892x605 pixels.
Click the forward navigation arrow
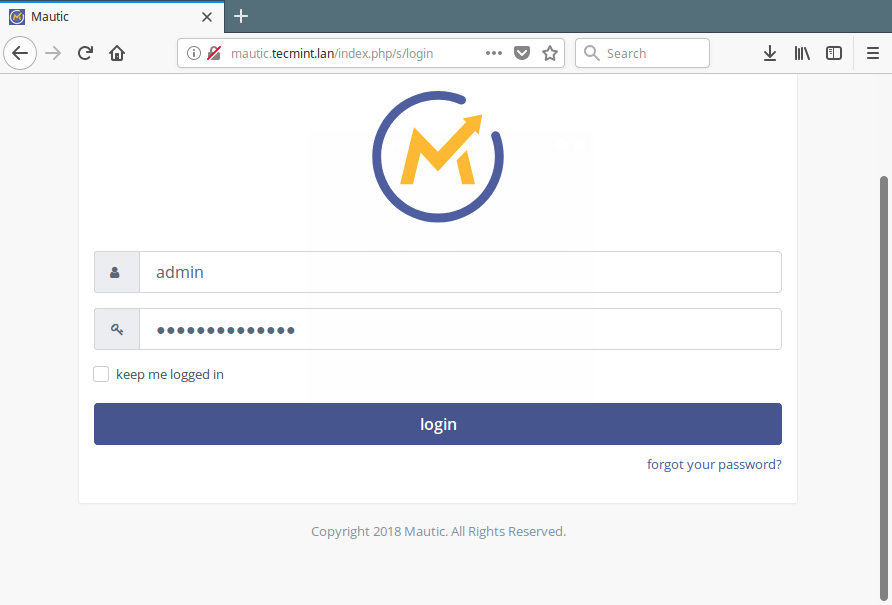tap(53, 53)
